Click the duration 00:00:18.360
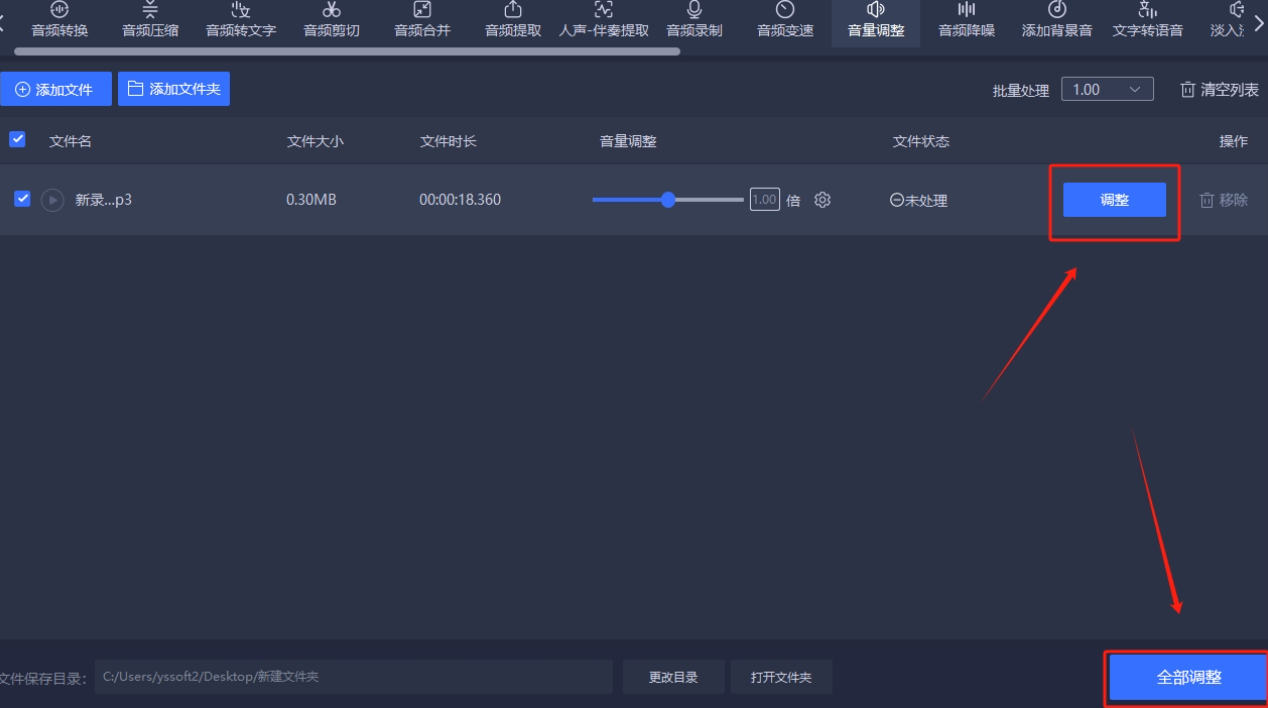This screenshot has width=1268, height=708. click(460, 200)
